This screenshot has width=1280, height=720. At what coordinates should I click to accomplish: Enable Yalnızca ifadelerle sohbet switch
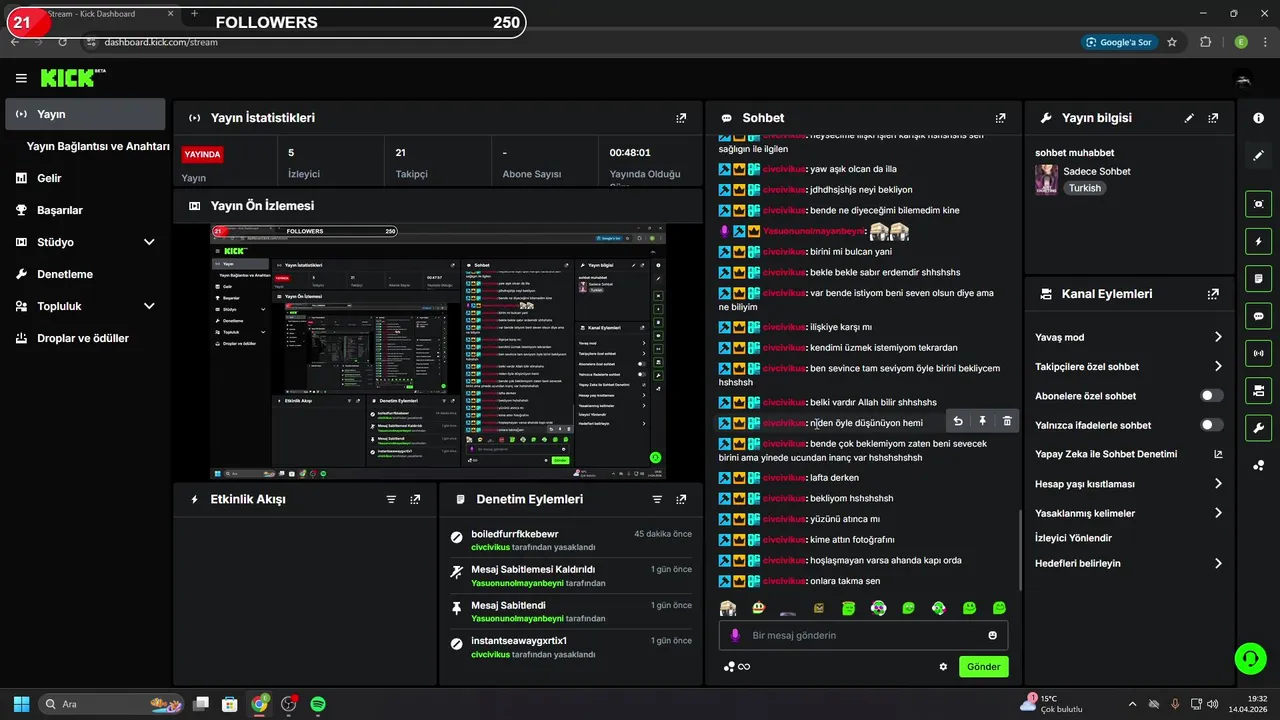[x=1212, y=425]
